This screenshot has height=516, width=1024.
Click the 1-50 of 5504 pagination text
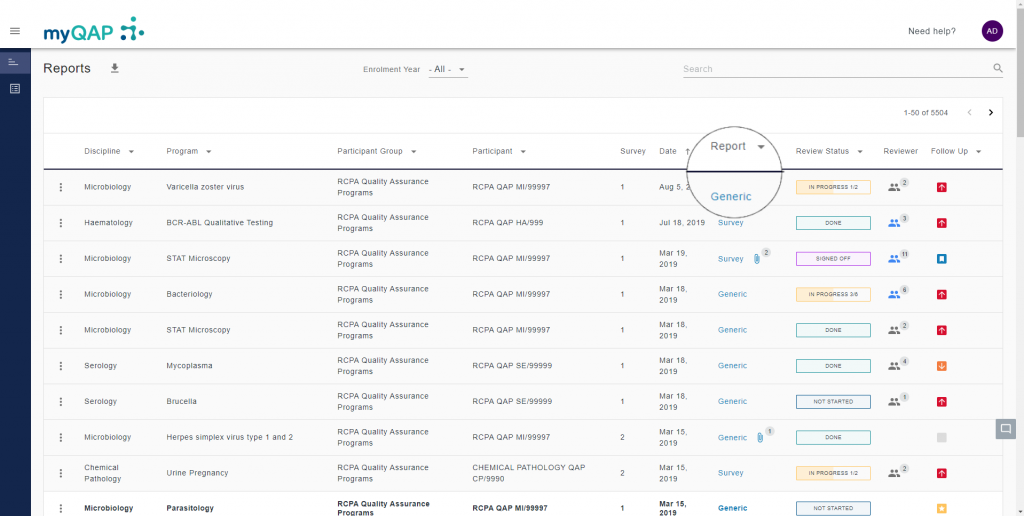(925, 112)
